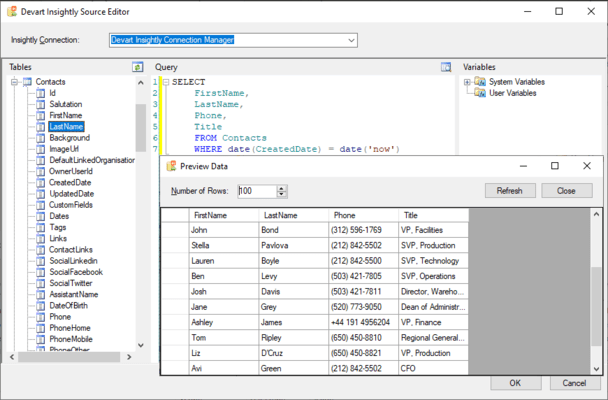Click the column icon beside ImageUrl

41,149
